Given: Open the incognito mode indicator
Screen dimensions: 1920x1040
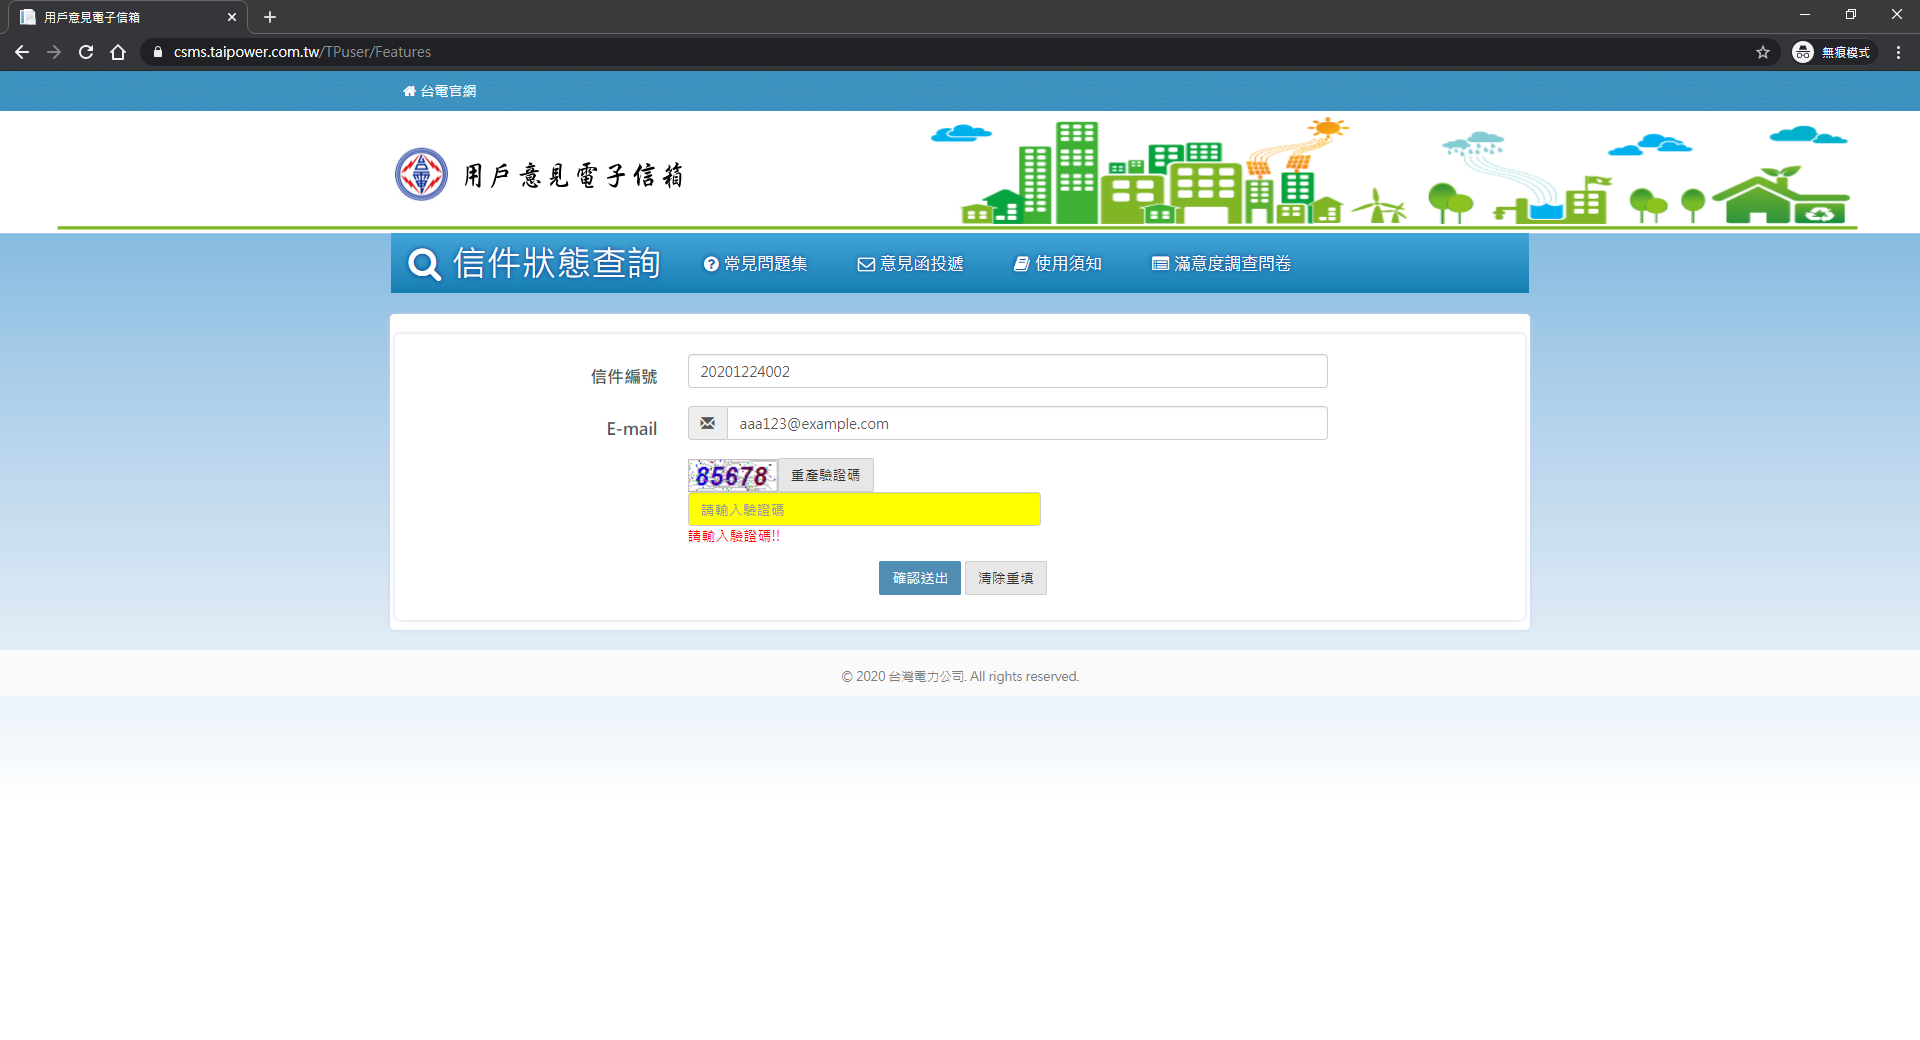Looking at the screenshot, I should 1832,52.
